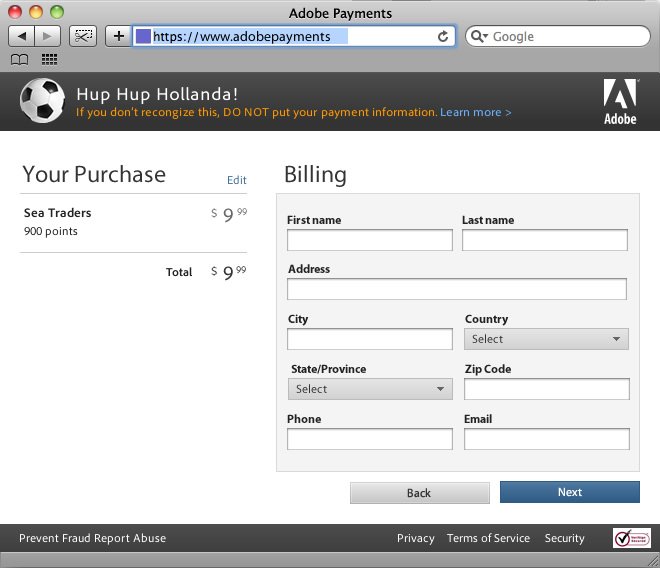Close the window with red button
The height and width of the screenshot is (568, 660).
[15, 12]
